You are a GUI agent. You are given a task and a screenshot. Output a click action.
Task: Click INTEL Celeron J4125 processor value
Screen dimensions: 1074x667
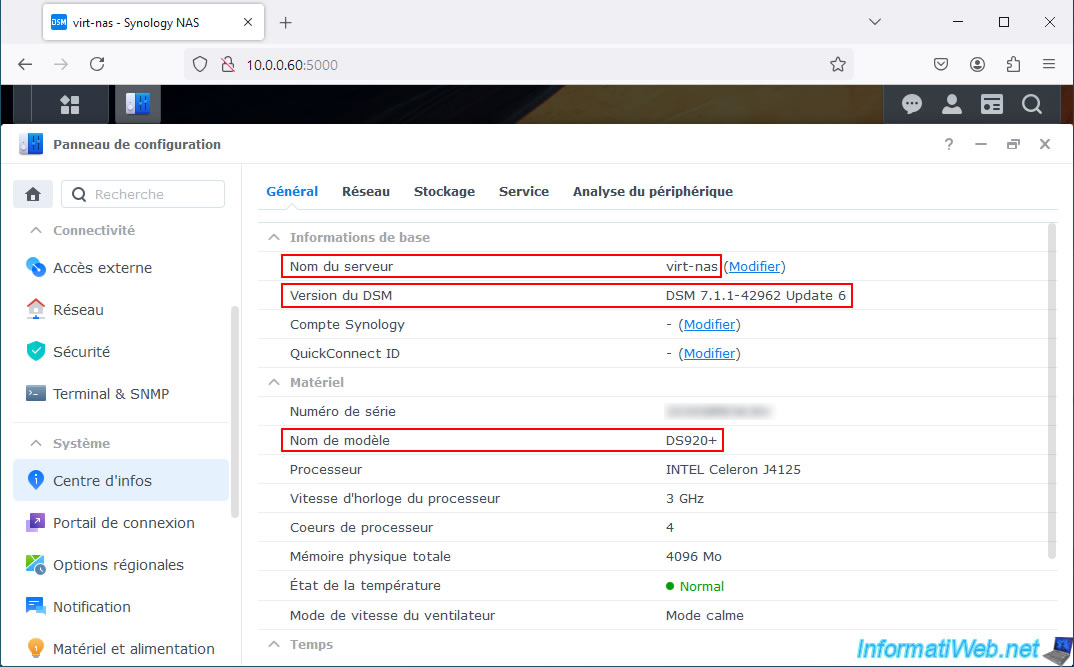(x=733, y=470)
